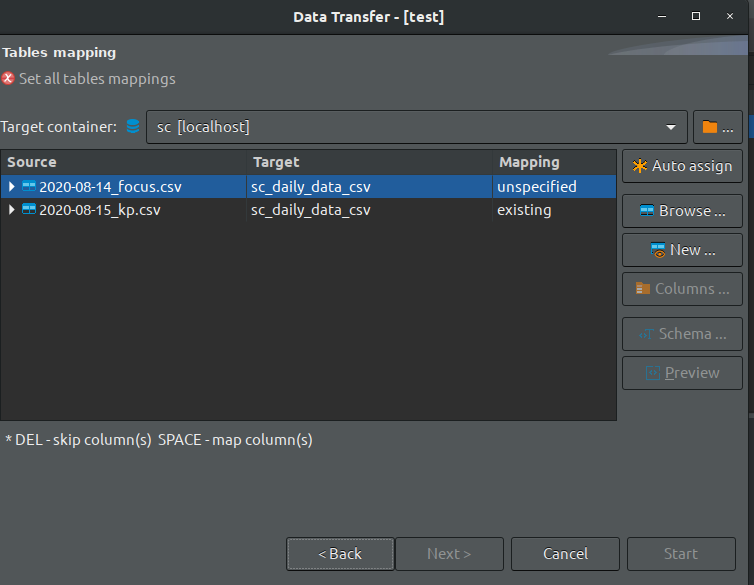Click the disabled Columns... button
Screen dimensions: 754x585
[x=682, y=289]
